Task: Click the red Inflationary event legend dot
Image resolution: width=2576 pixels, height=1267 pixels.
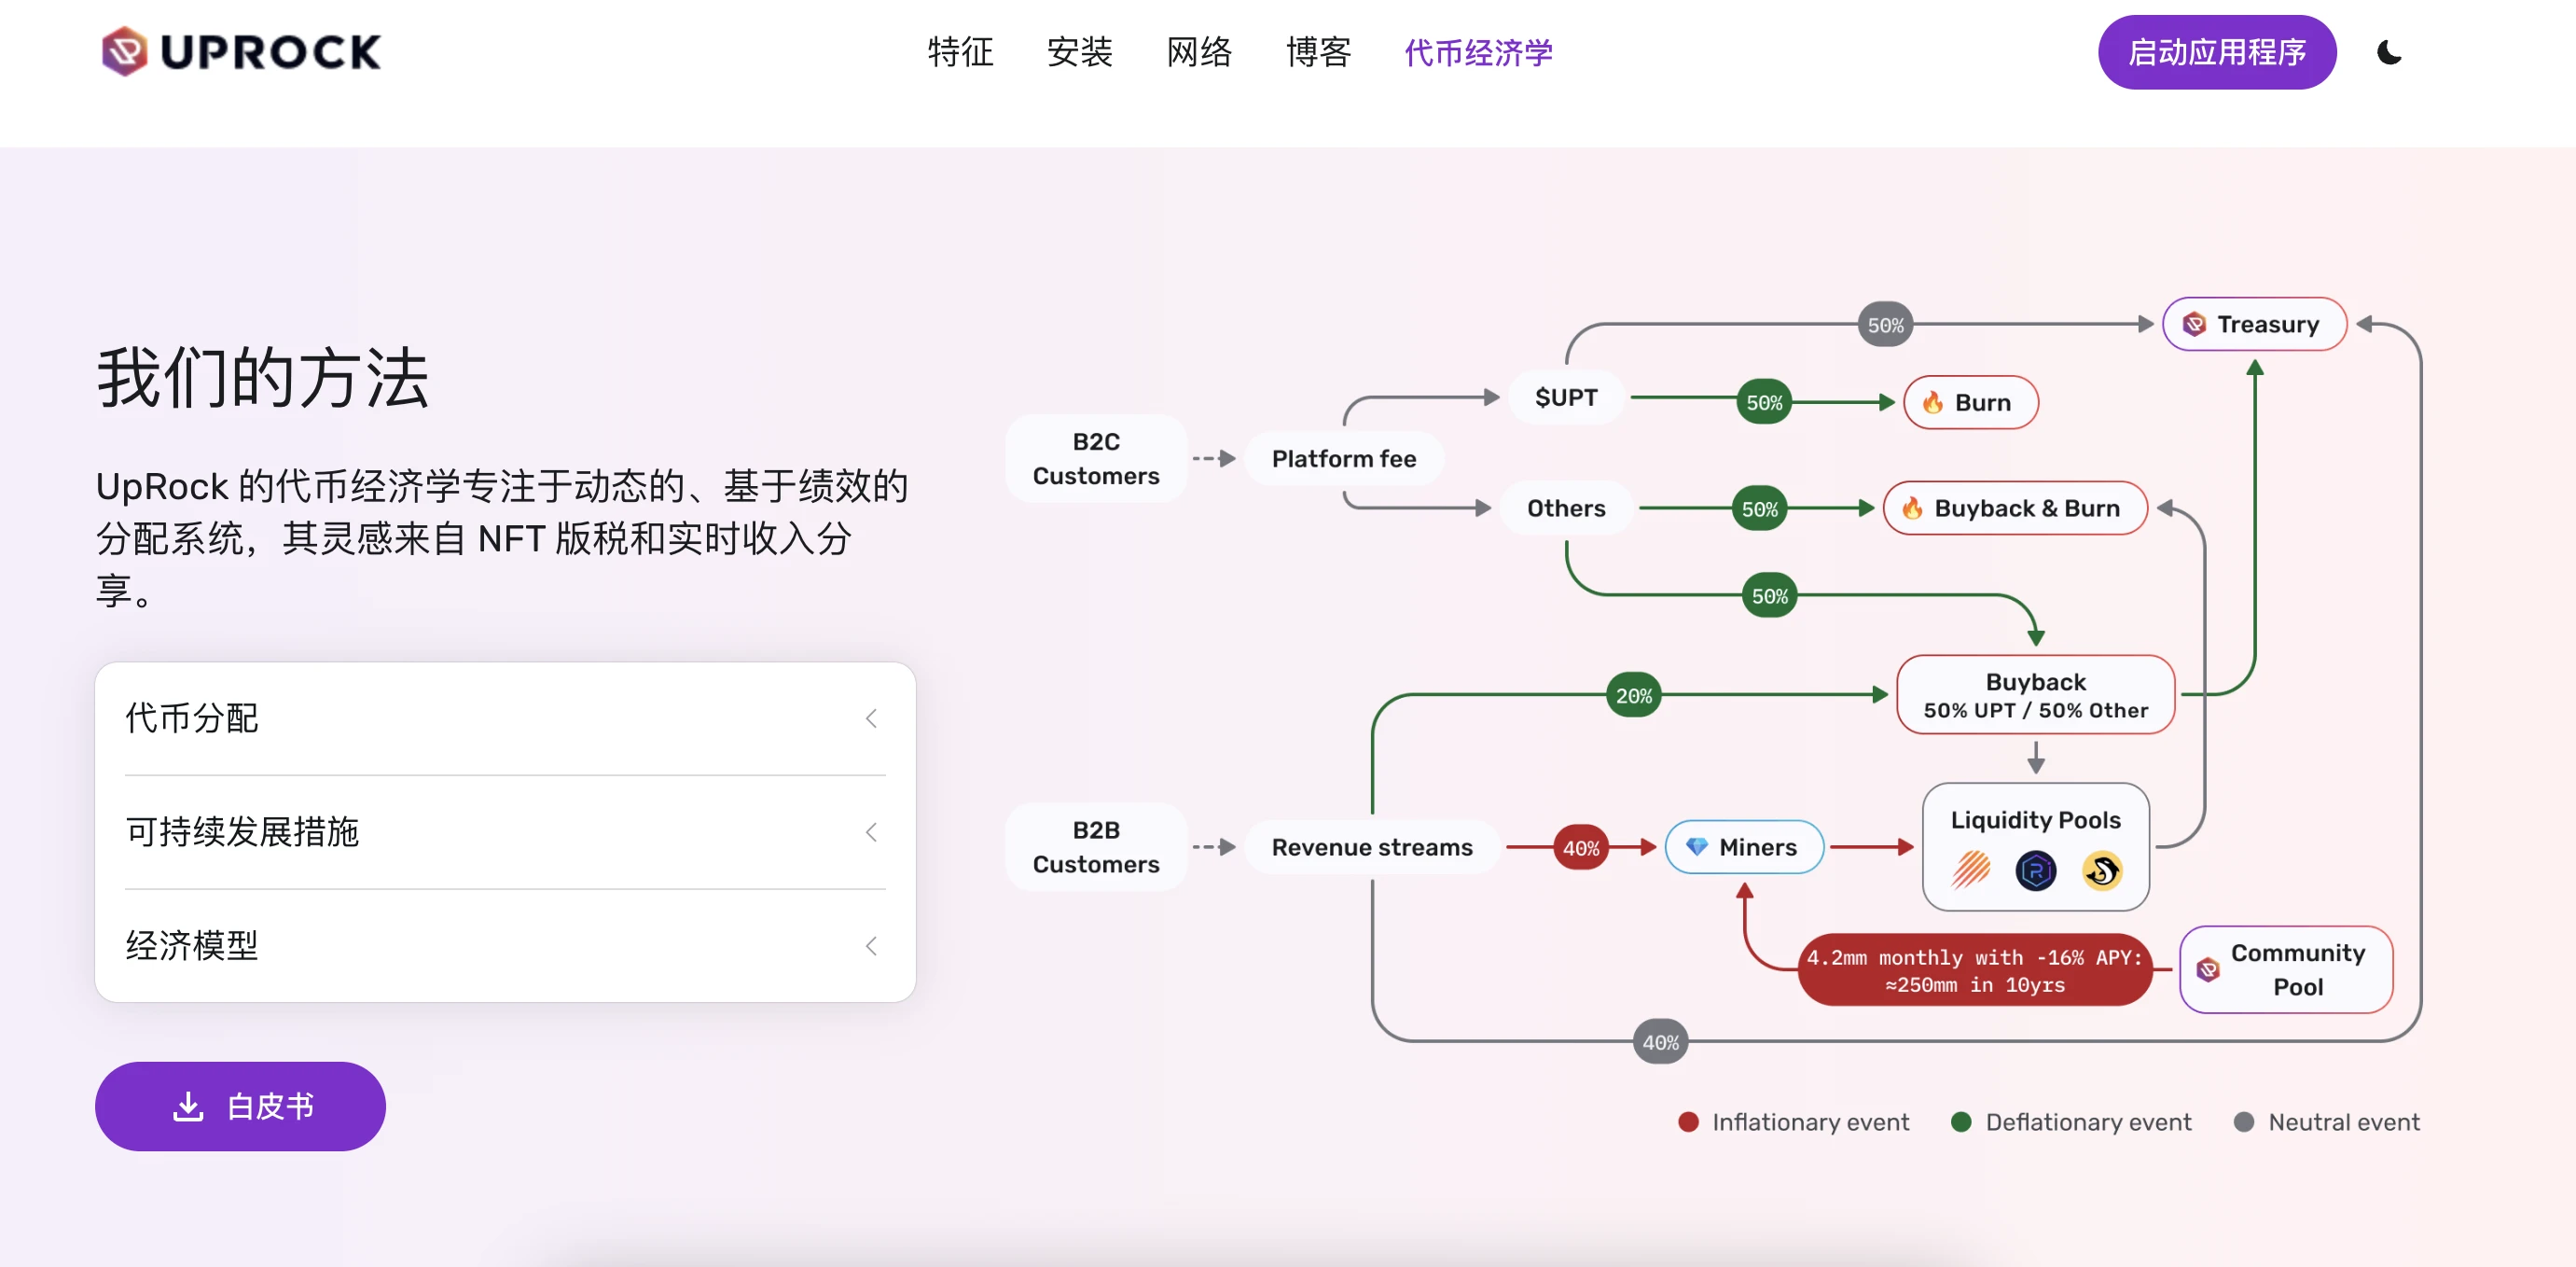Action: tap(1688, 1122)
